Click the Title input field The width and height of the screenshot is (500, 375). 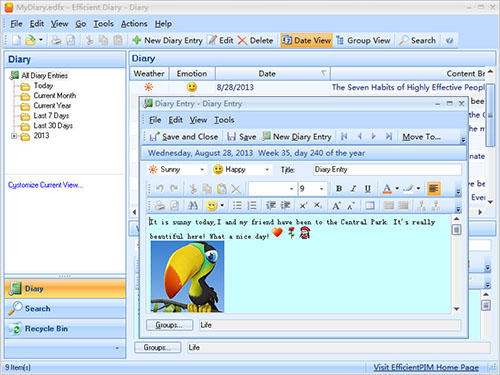click(x=387, y=170)
